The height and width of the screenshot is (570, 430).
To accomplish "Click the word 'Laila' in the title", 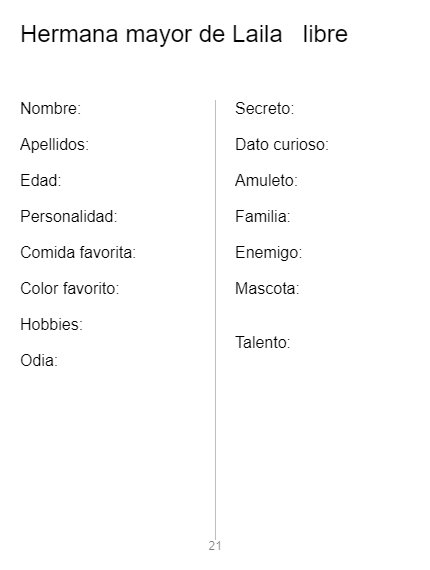I will click(x=257, y=34).
